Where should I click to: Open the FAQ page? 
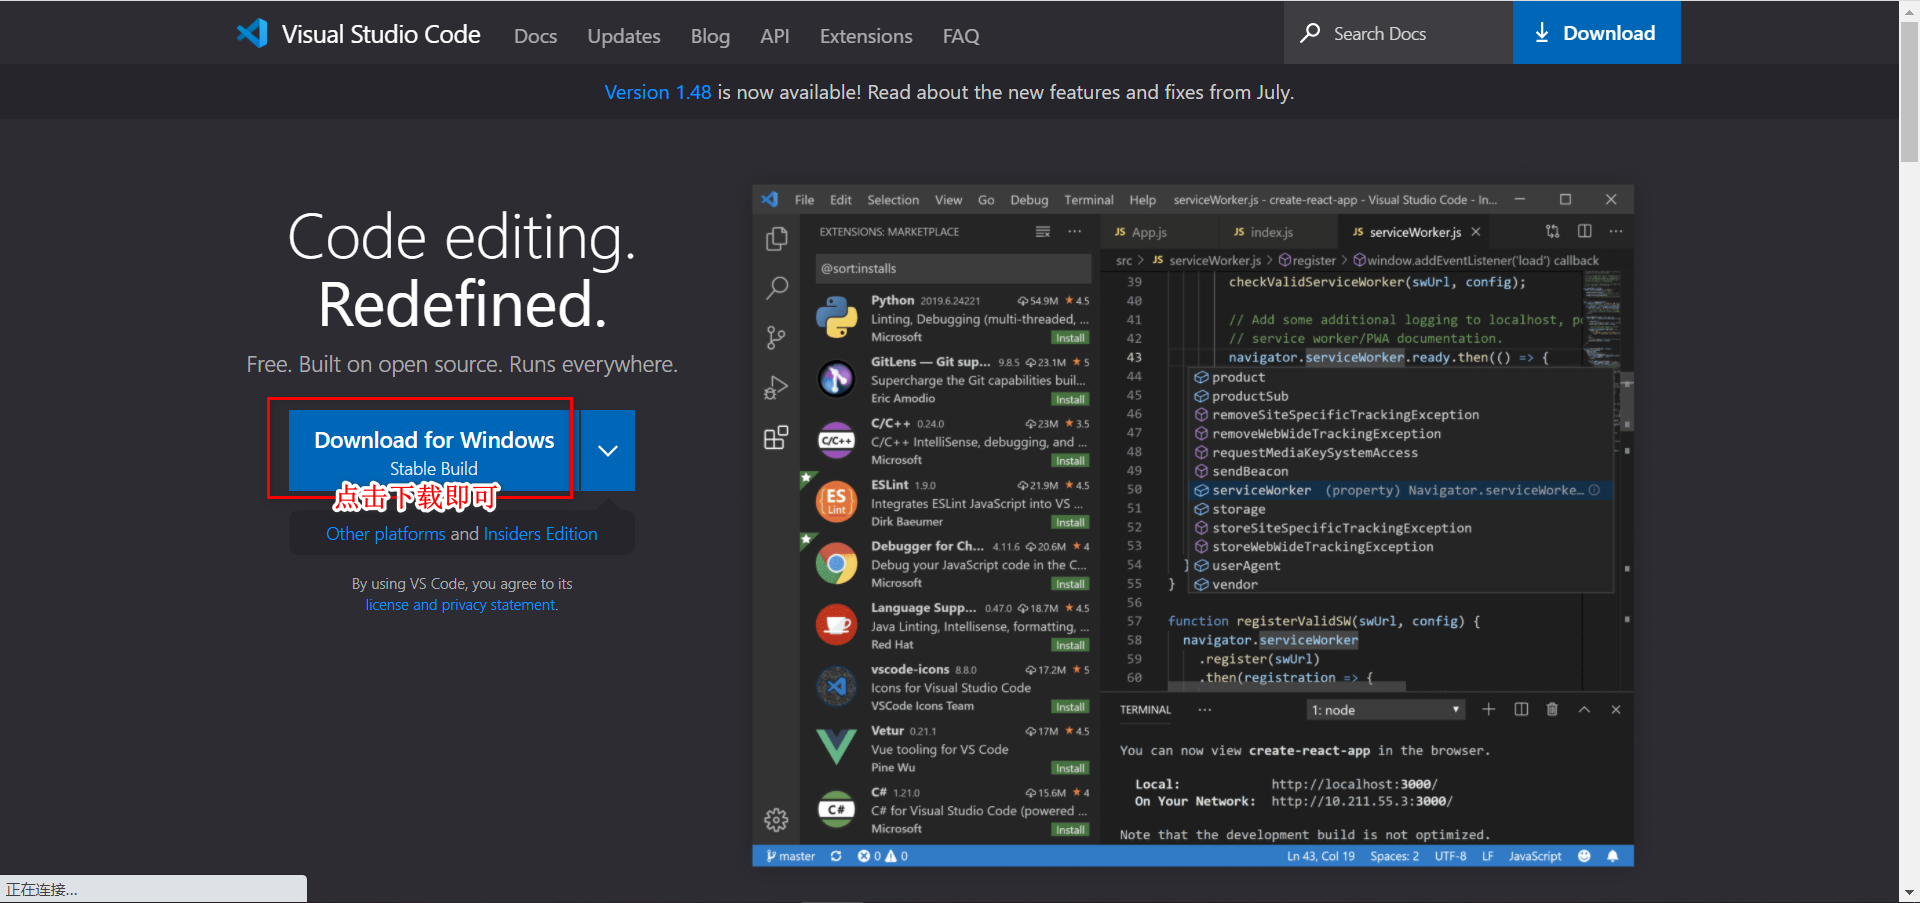pos(961,36)
